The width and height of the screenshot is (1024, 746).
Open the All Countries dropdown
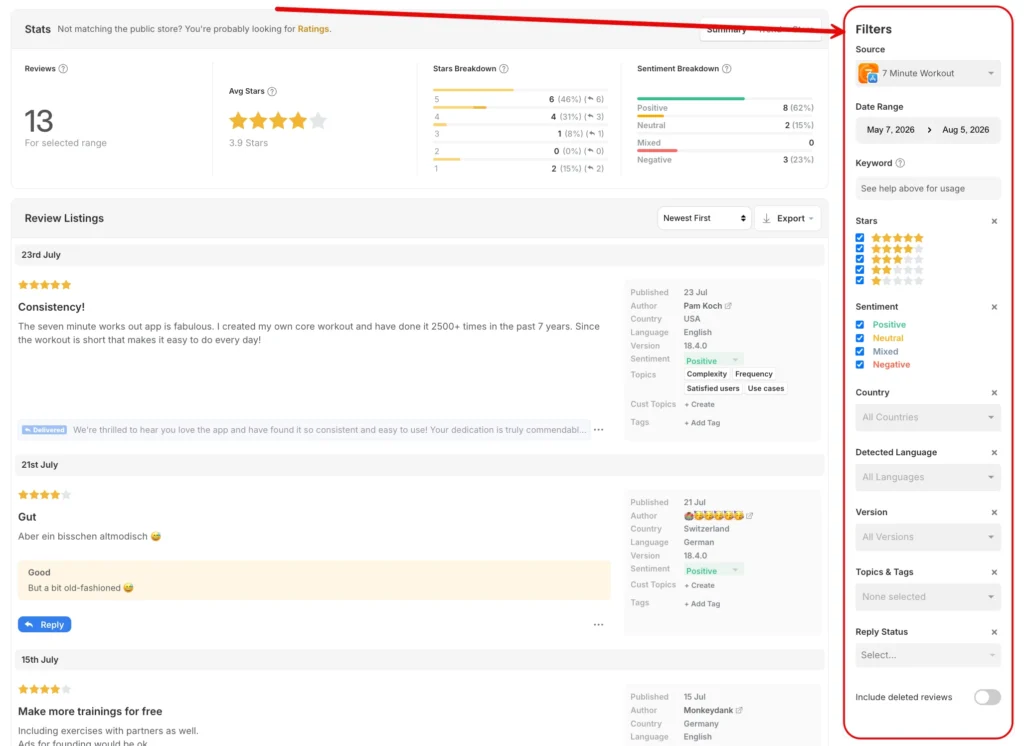927,417
